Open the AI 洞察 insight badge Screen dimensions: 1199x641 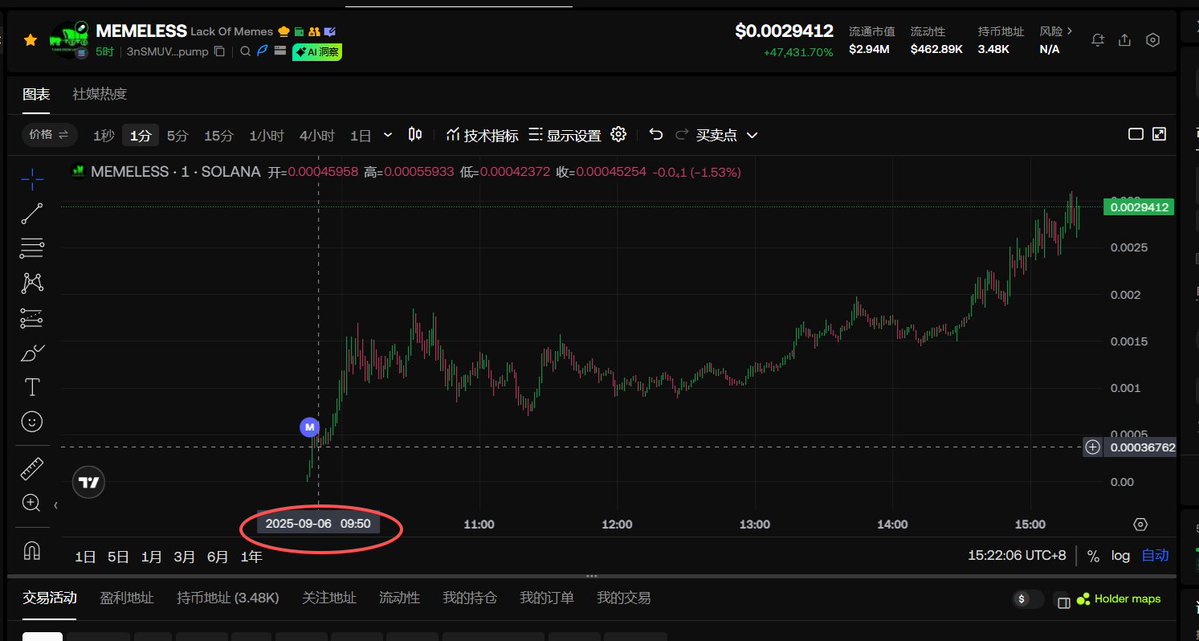[317, 51]
